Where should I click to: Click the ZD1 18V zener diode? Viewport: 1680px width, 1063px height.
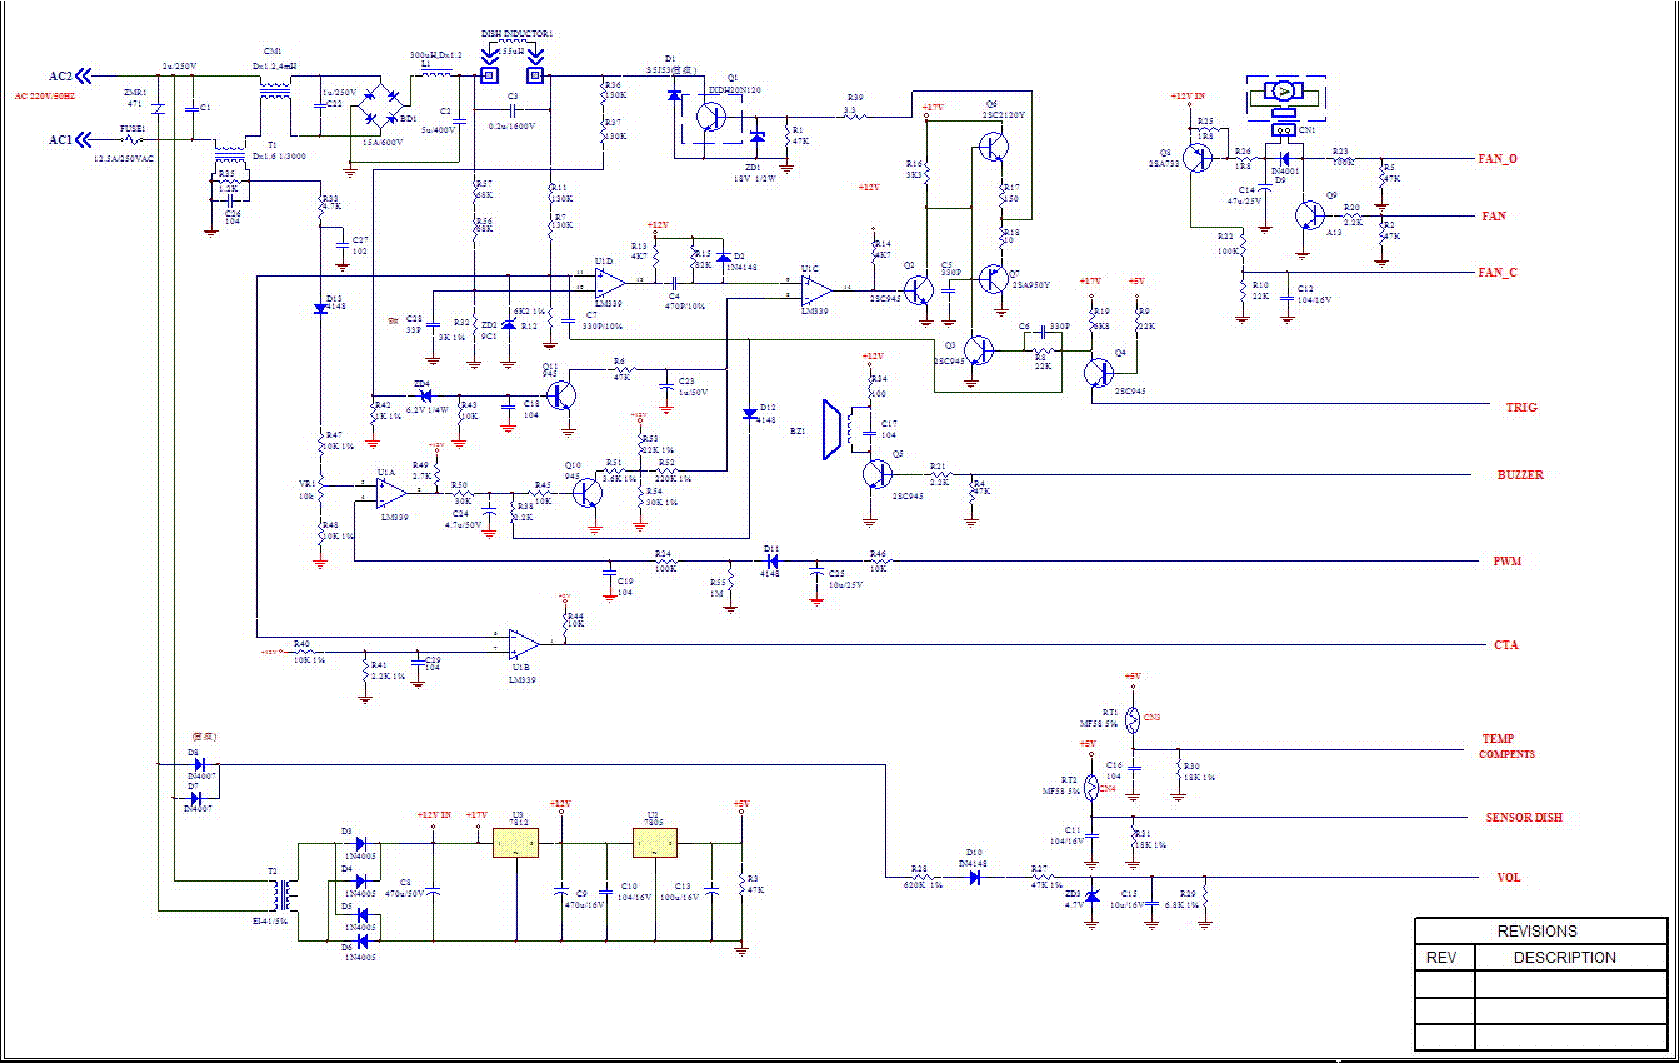pyautogui.click(x=757, y=138)
